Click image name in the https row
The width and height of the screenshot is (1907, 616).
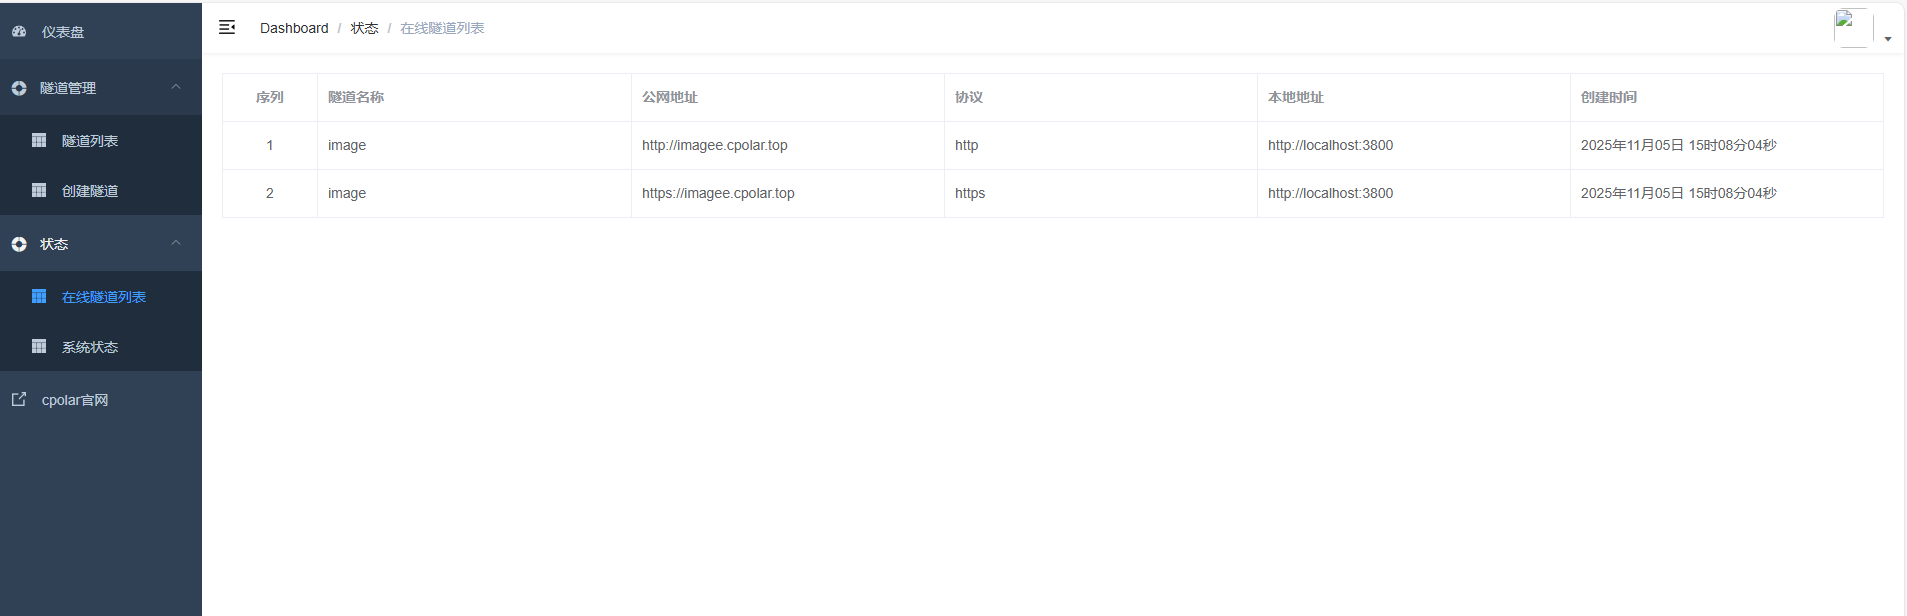pyautogui.click(x=347, y=193)
